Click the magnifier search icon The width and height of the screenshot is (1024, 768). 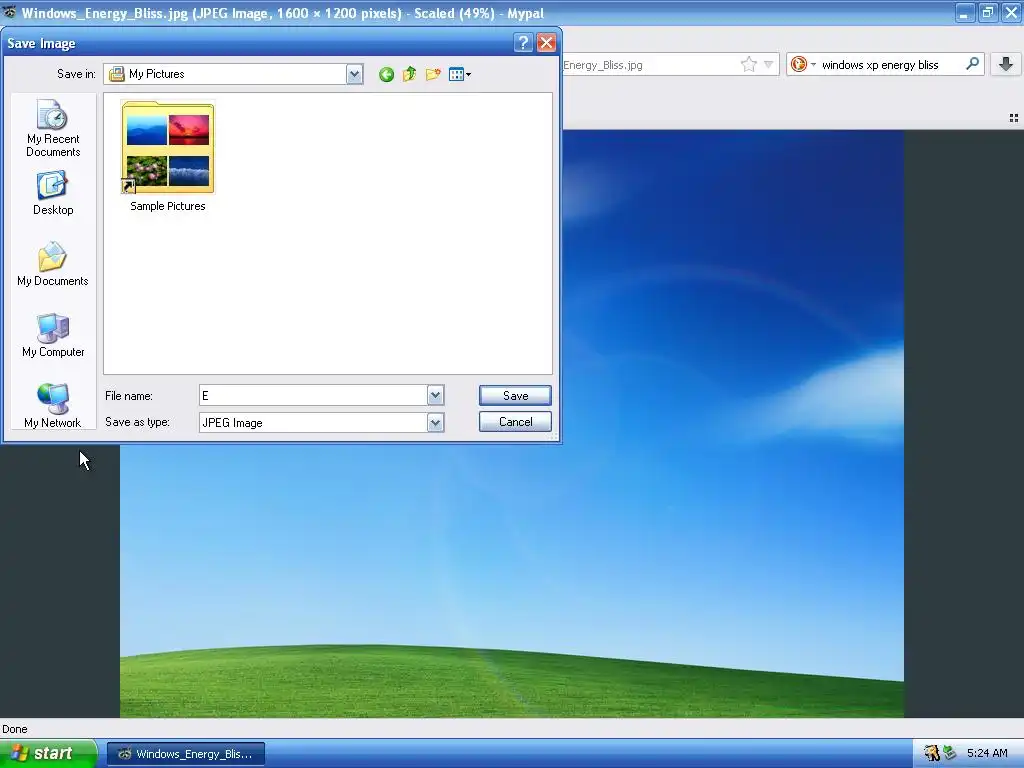(972, 63)
